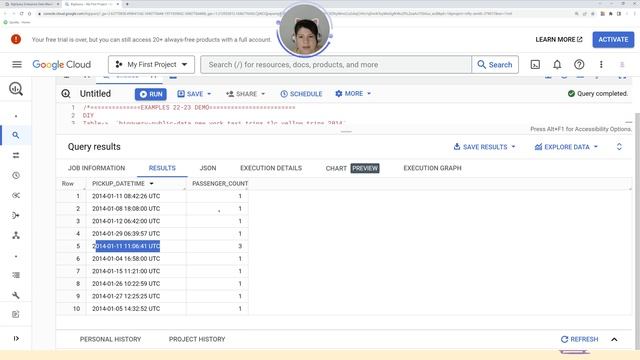Viewport: 640px width, 360px height.
Task: Click the PASSENGER_COUNT column header
Action: [220, 184]
